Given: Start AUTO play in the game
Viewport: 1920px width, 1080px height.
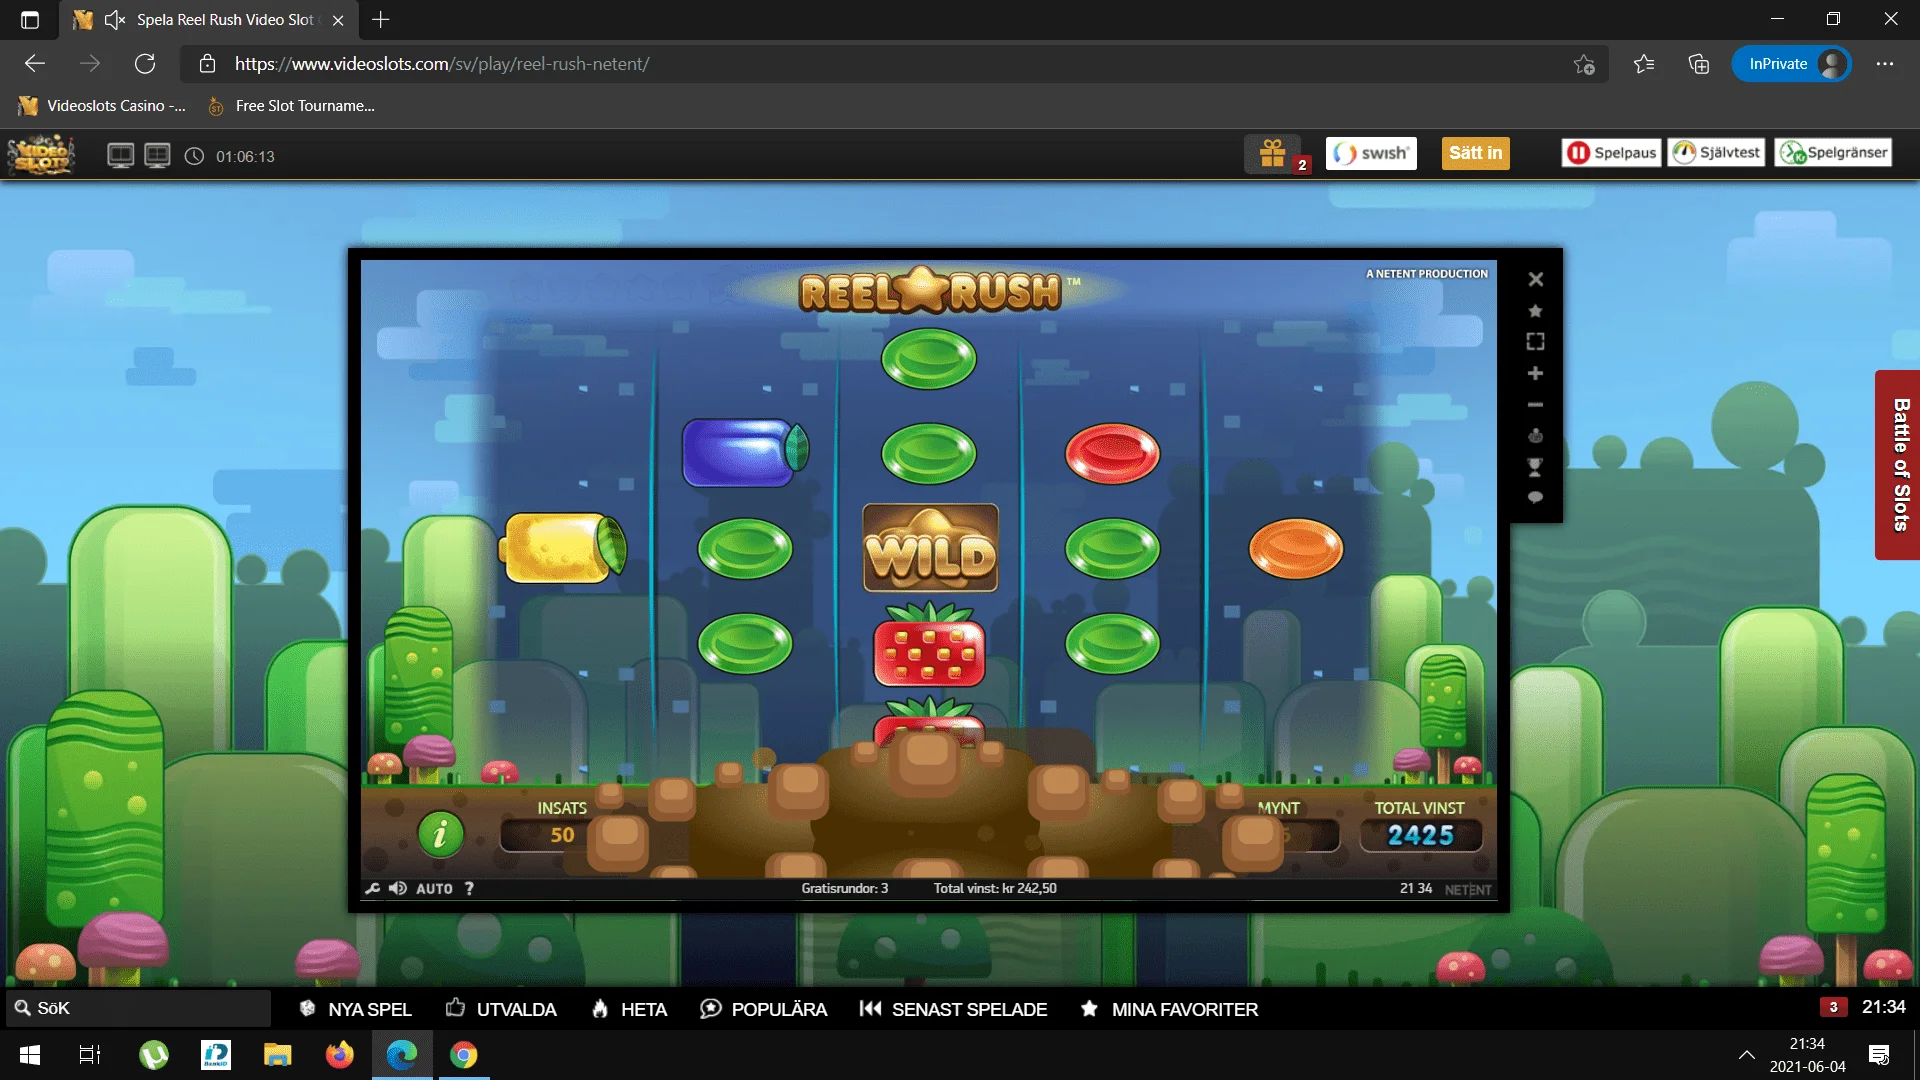Looking at the screenshot, I should (x=434, y=889).
